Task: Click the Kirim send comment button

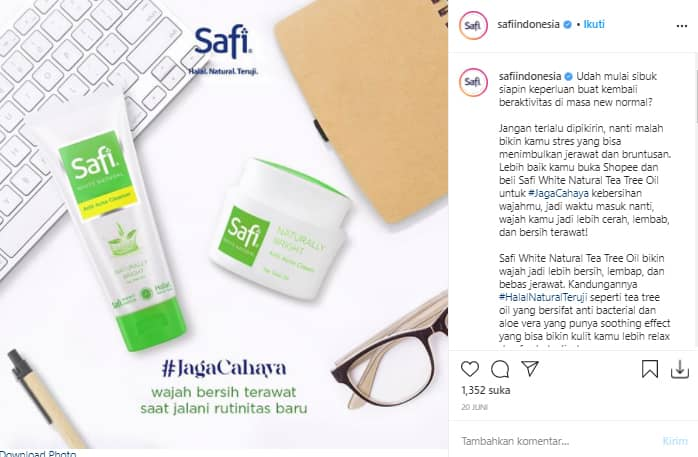Action: (675, 441)
